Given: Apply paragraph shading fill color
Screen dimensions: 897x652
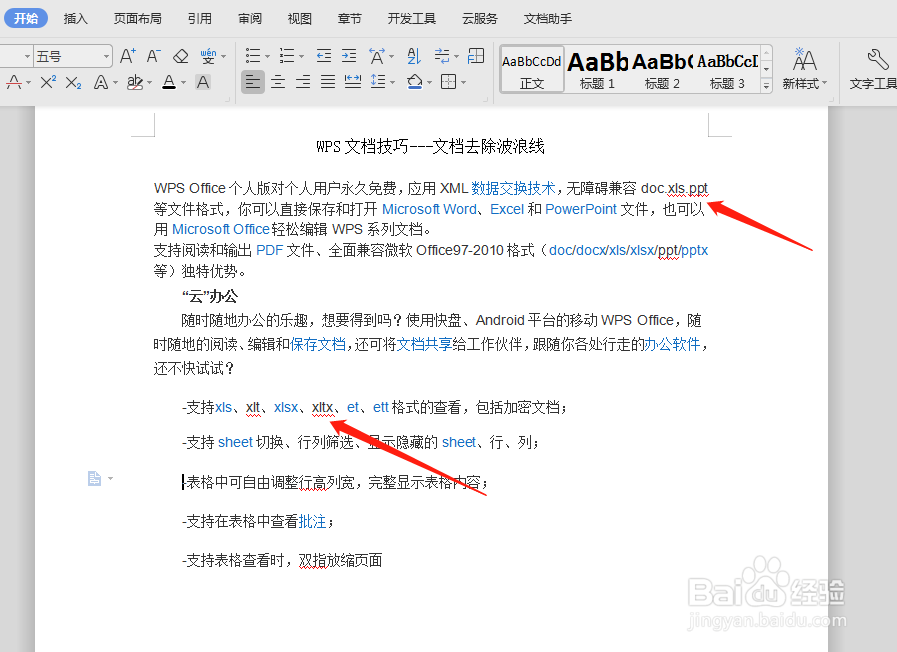Looking at the screenshot, I should (x=415, y=82).
